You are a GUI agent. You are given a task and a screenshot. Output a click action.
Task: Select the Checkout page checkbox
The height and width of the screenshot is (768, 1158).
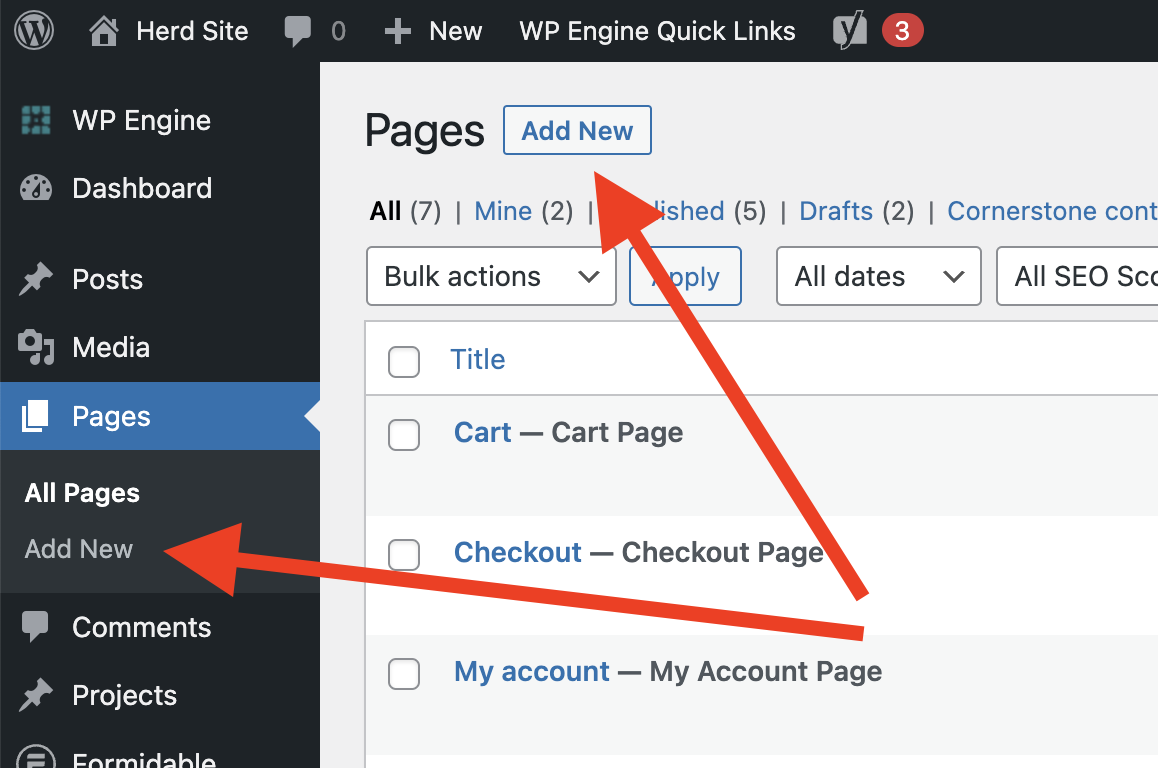(404, 554)
